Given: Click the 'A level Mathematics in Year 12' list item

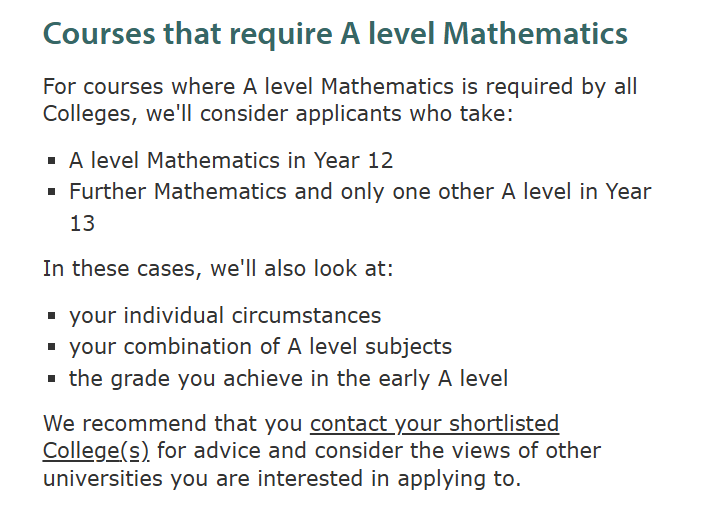Looking at the screenshot, I should (x=231, y=161).
